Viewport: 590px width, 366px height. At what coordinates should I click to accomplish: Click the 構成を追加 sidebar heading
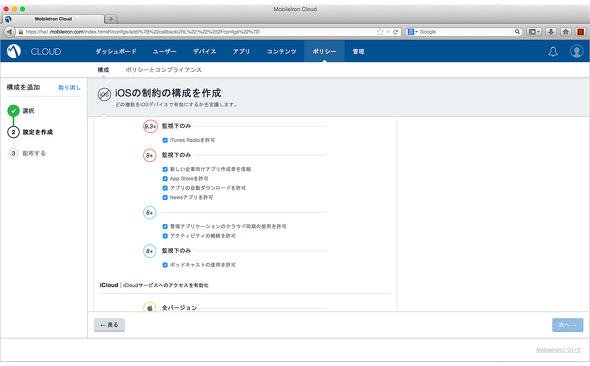(x=23, y=87)
